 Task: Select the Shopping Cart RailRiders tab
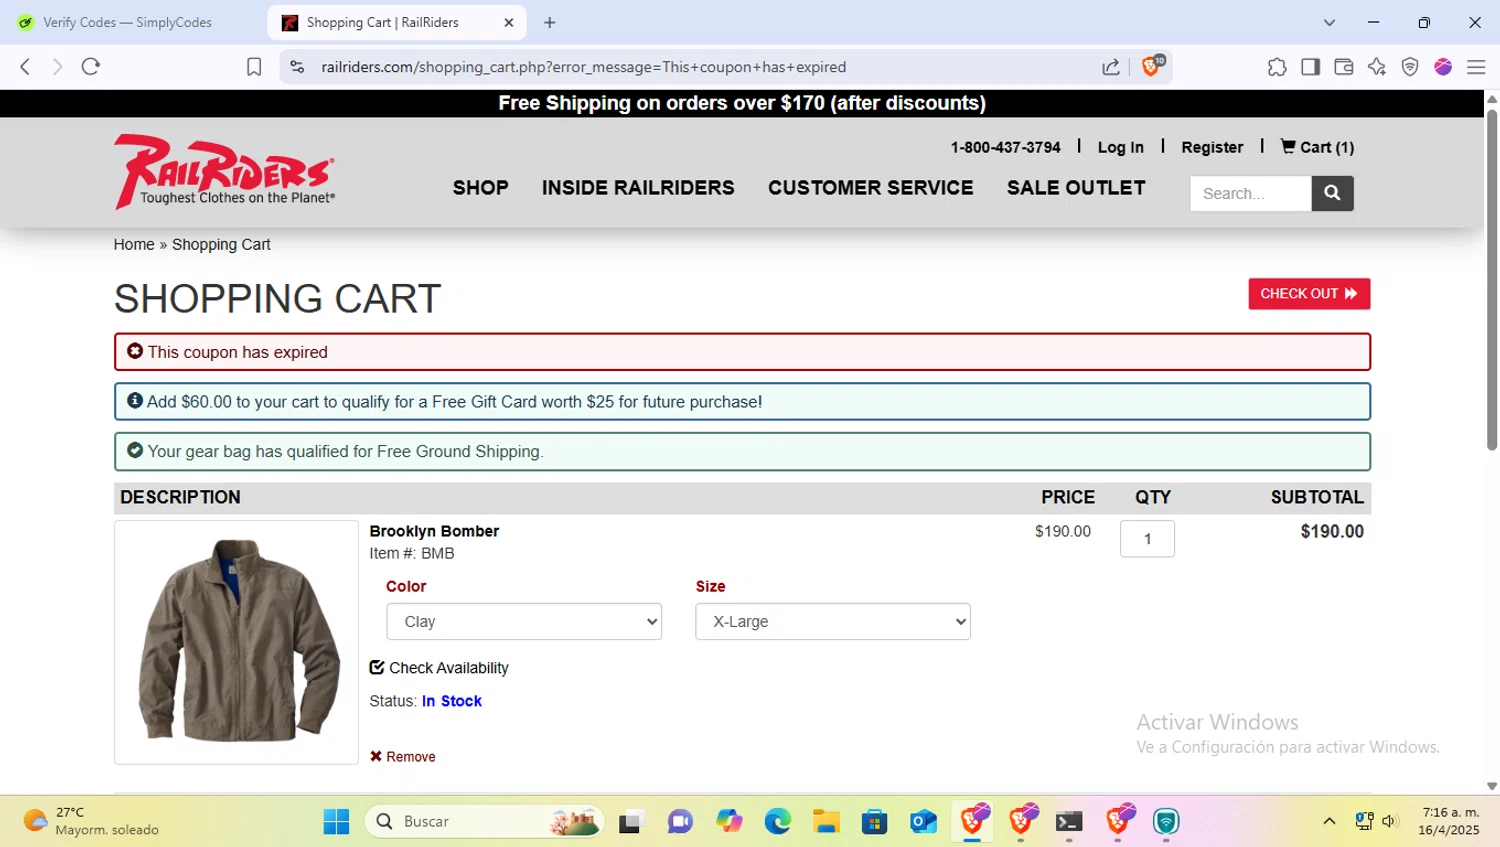click(396, 22)
